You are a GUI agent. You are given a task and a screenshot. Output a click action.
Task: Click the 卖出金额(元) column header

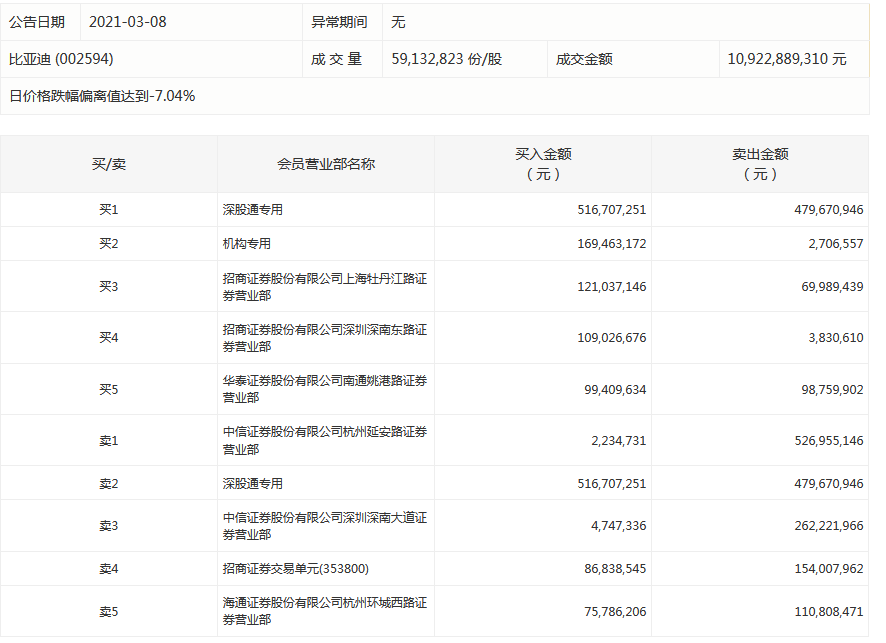760,164
